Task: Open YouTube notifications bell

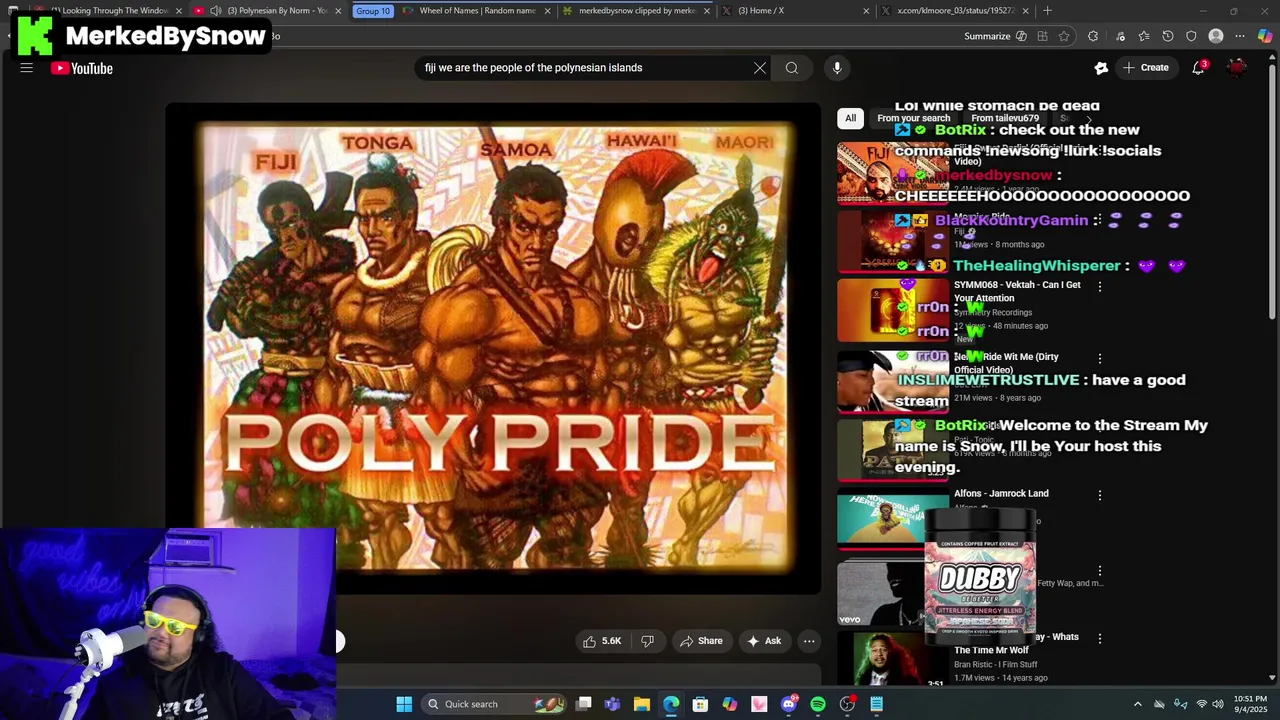Action: pyautogui.click(x=1198, y=68)
